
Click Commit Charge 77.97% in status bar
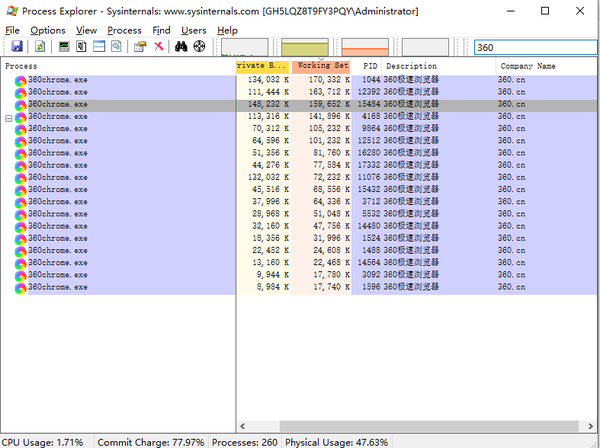[x=151, y=442]
